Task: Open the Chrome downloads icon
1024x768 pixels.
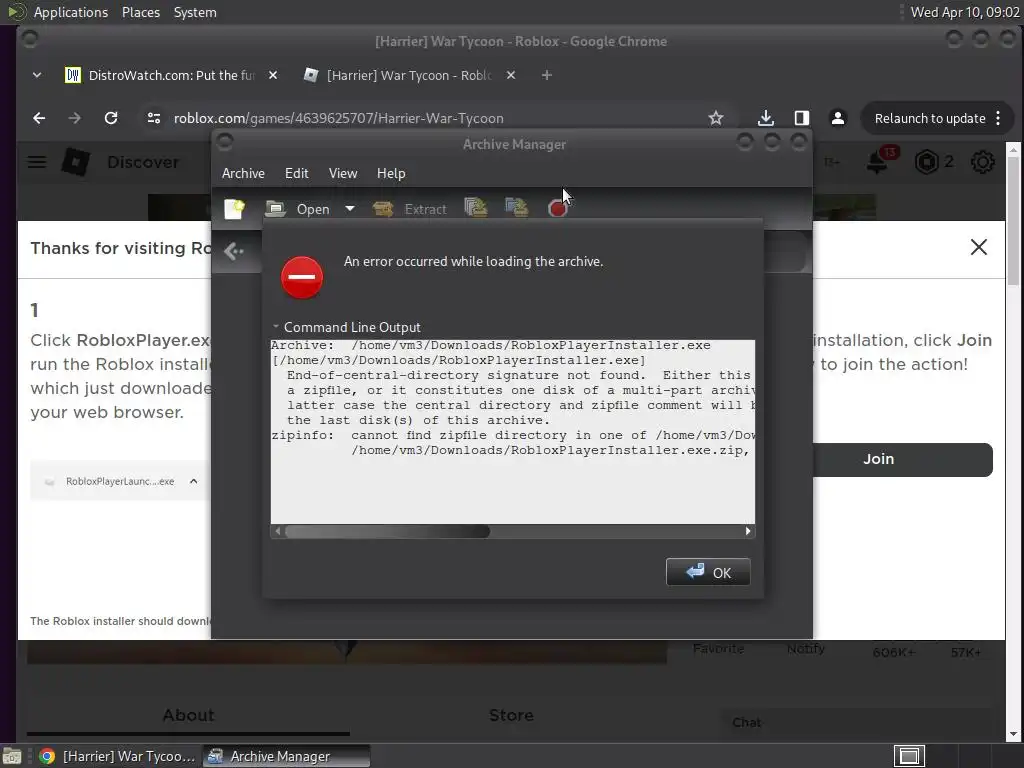Action: click(766, 118)
